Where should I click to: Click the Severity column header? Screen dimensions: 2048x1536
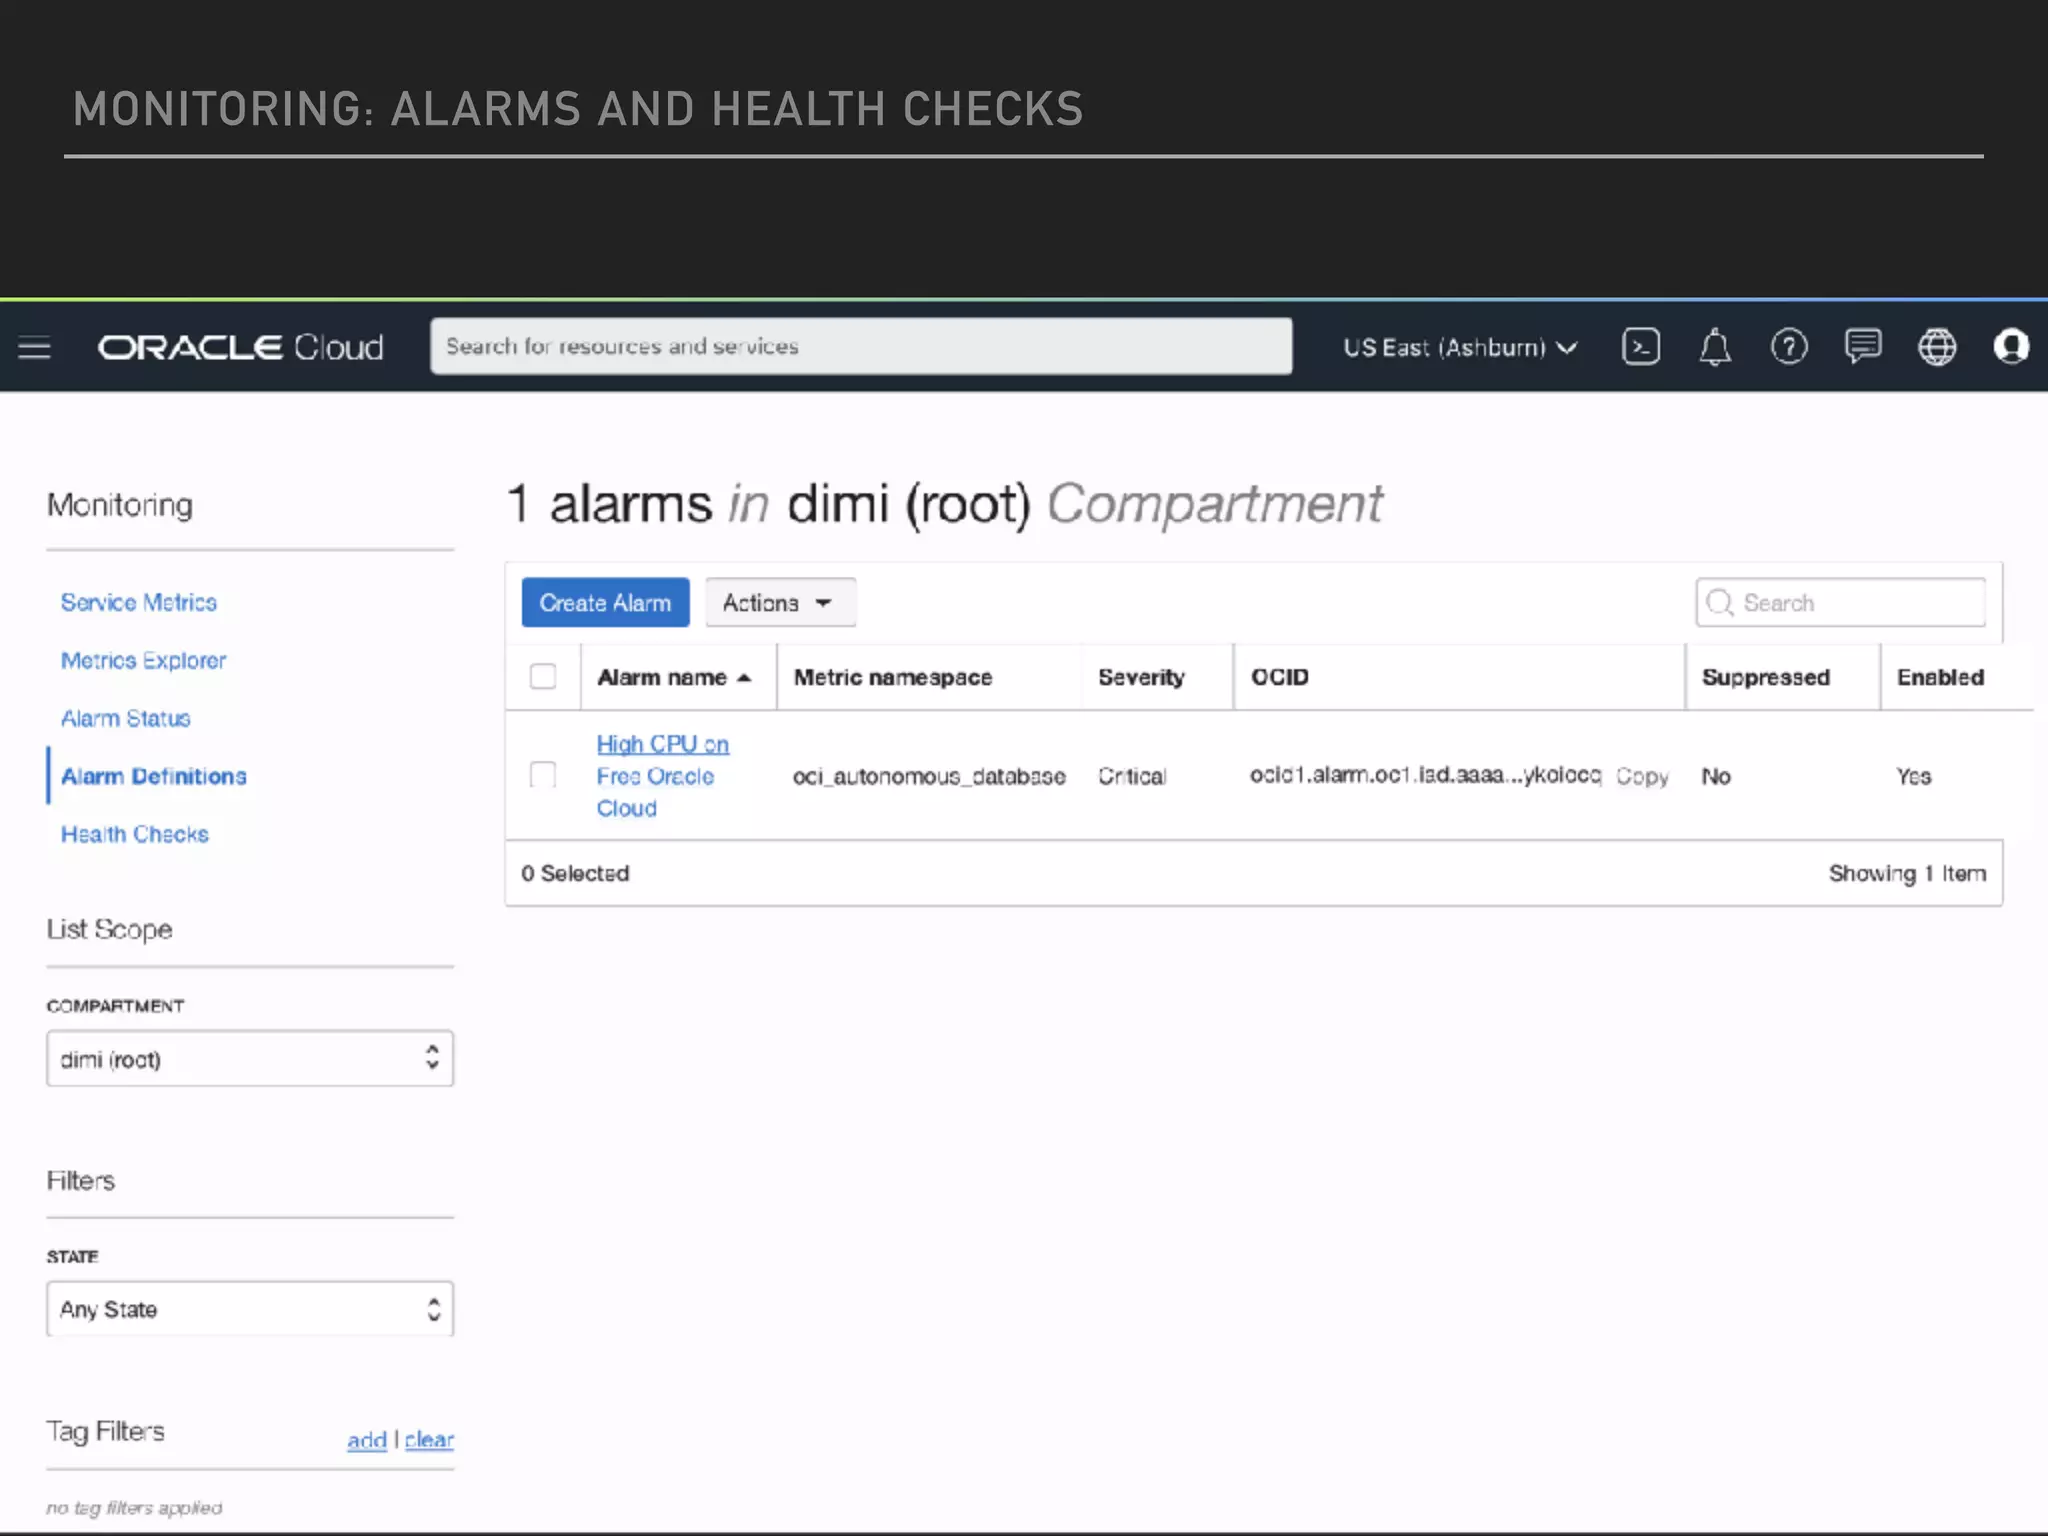1141,677
